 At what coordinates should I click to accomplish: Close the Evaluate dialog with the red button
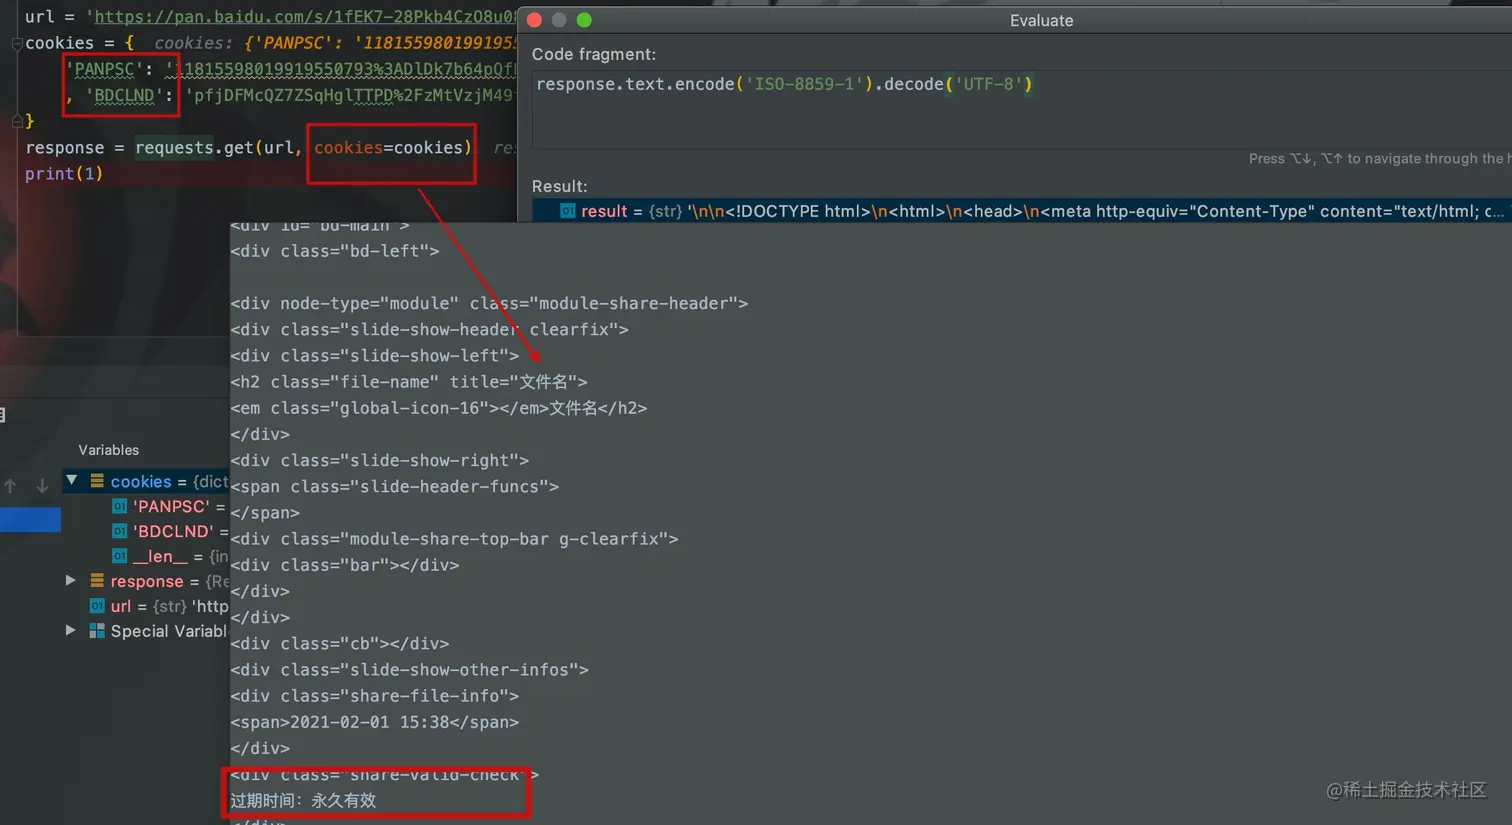[x=535, y=20]
